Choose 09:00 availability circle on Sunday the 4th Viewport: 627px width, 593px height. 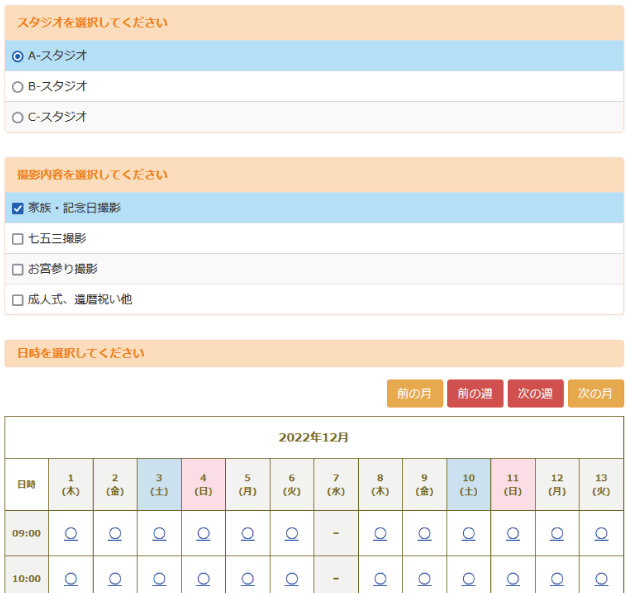203,534
